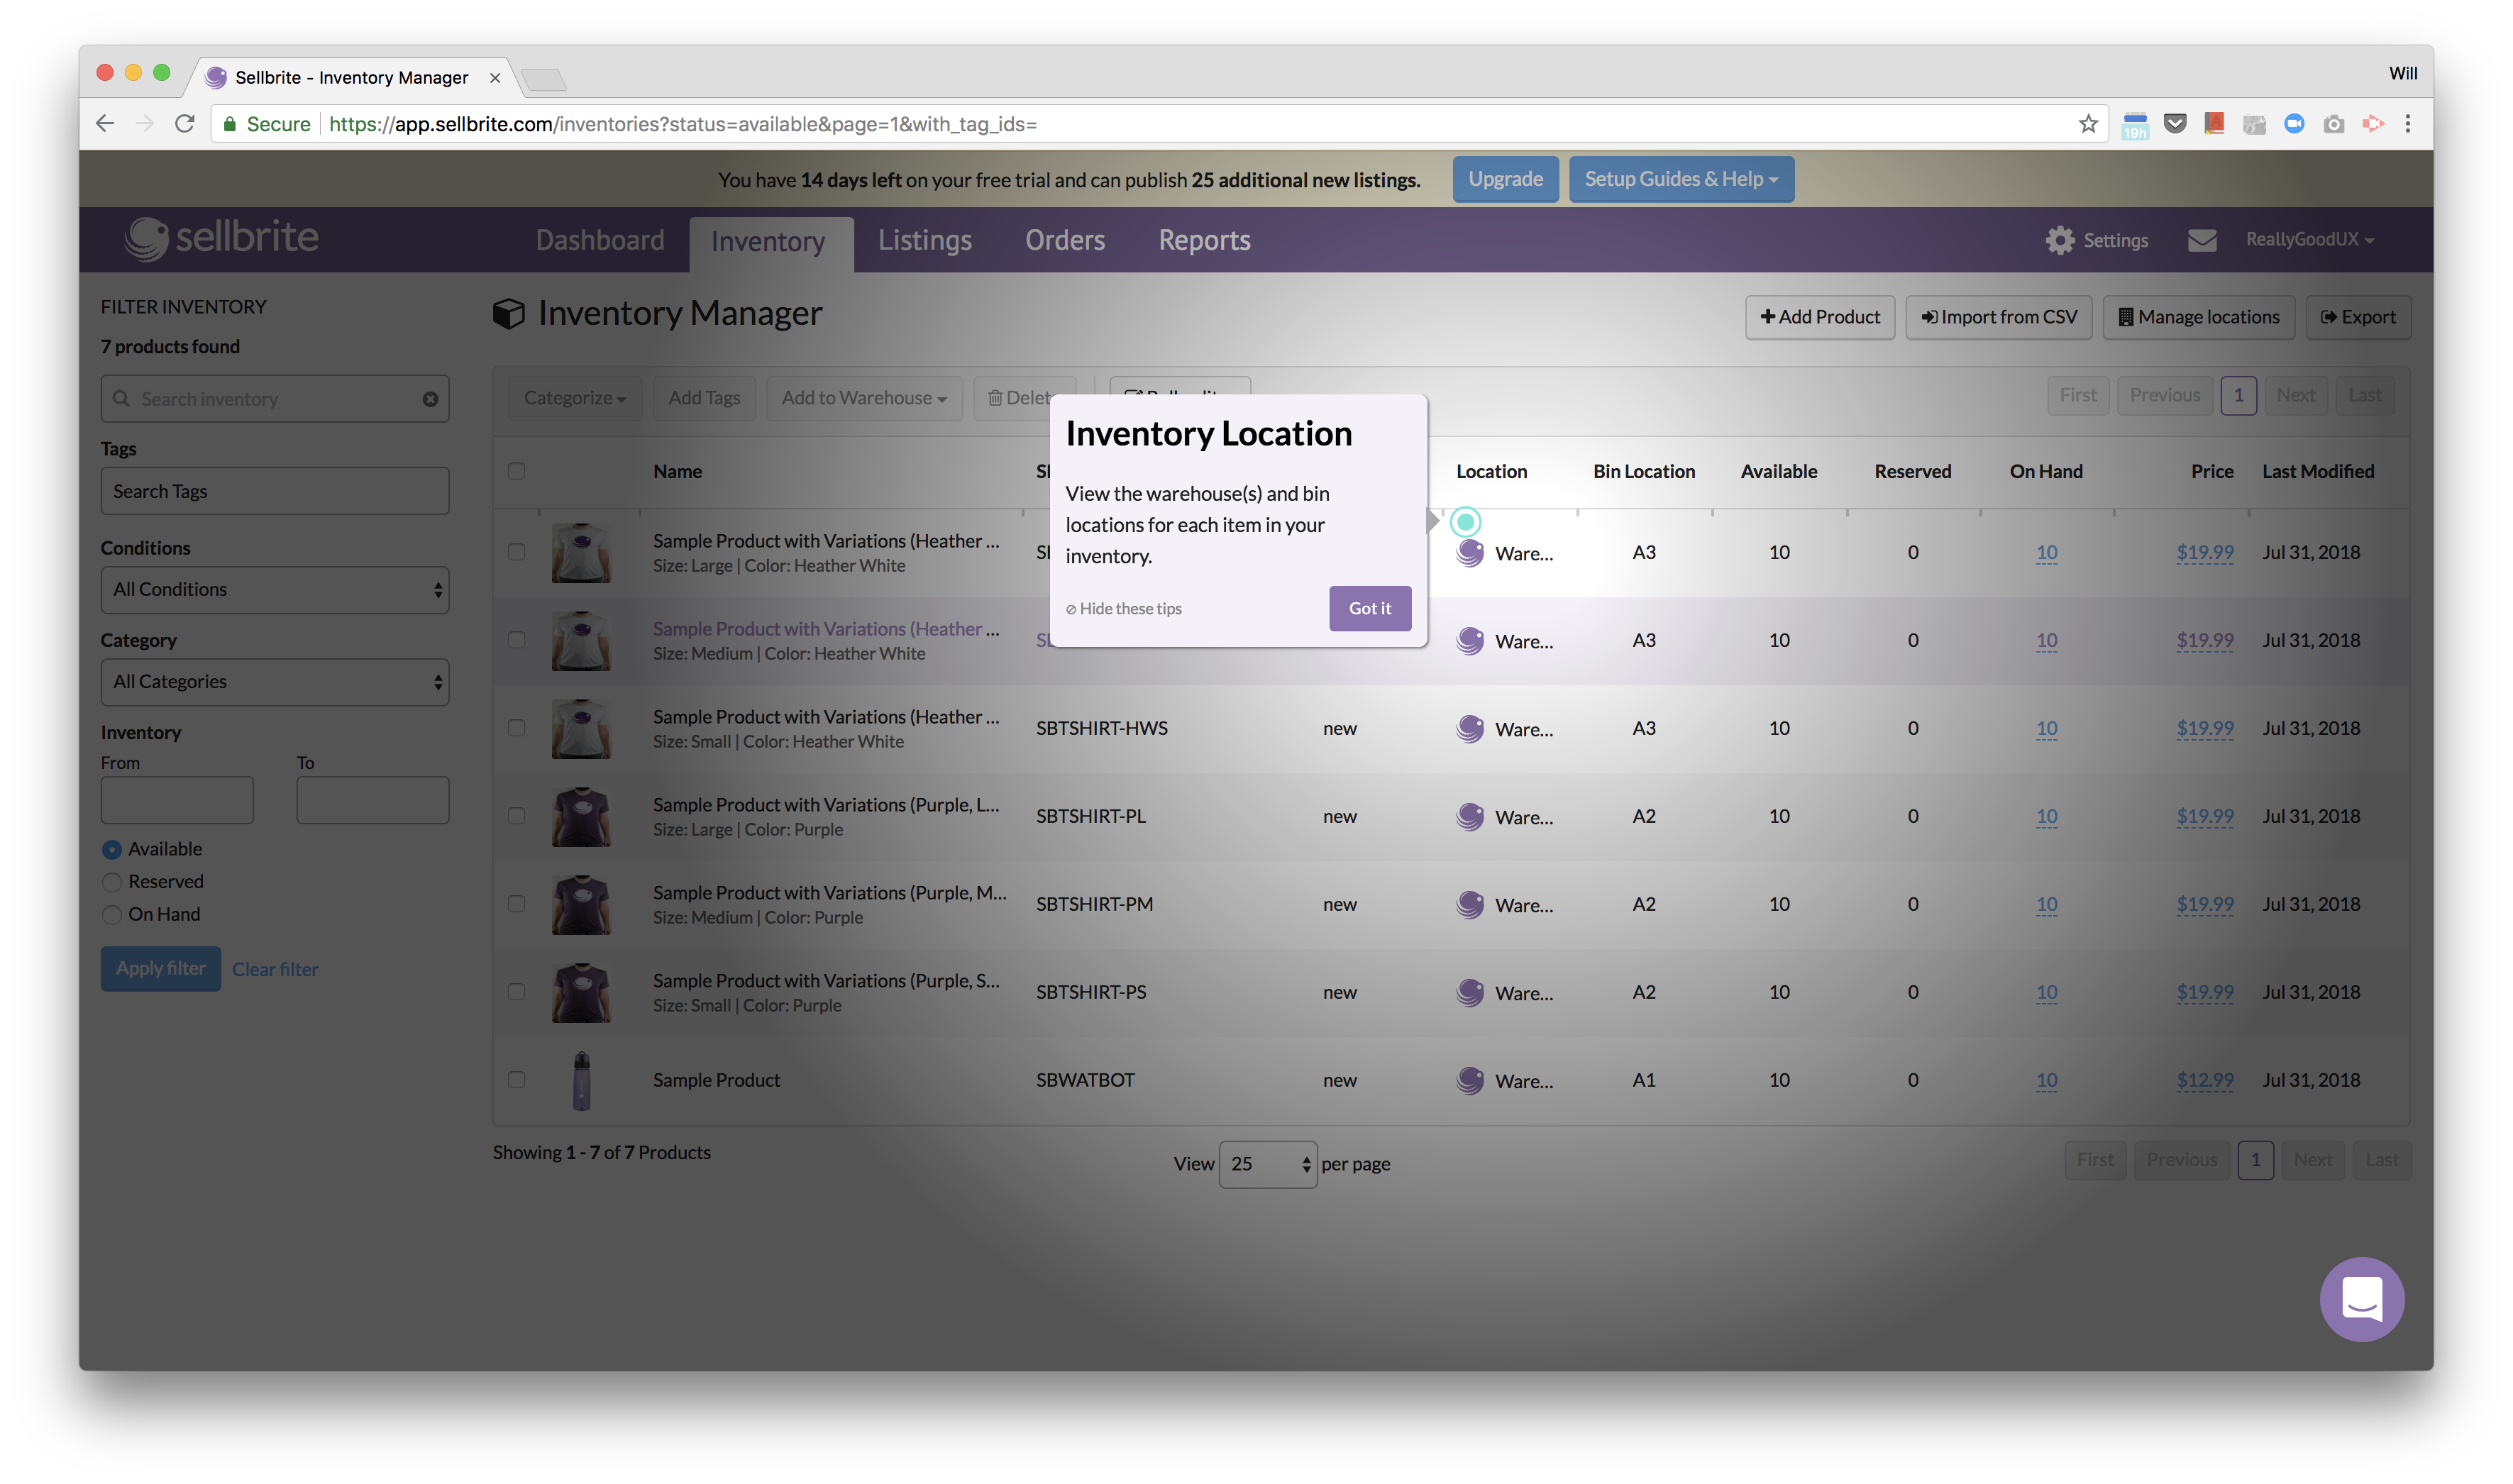Open Manage locations
The width and height of the screenshot is (2513, 1484).
(2199, 317)
